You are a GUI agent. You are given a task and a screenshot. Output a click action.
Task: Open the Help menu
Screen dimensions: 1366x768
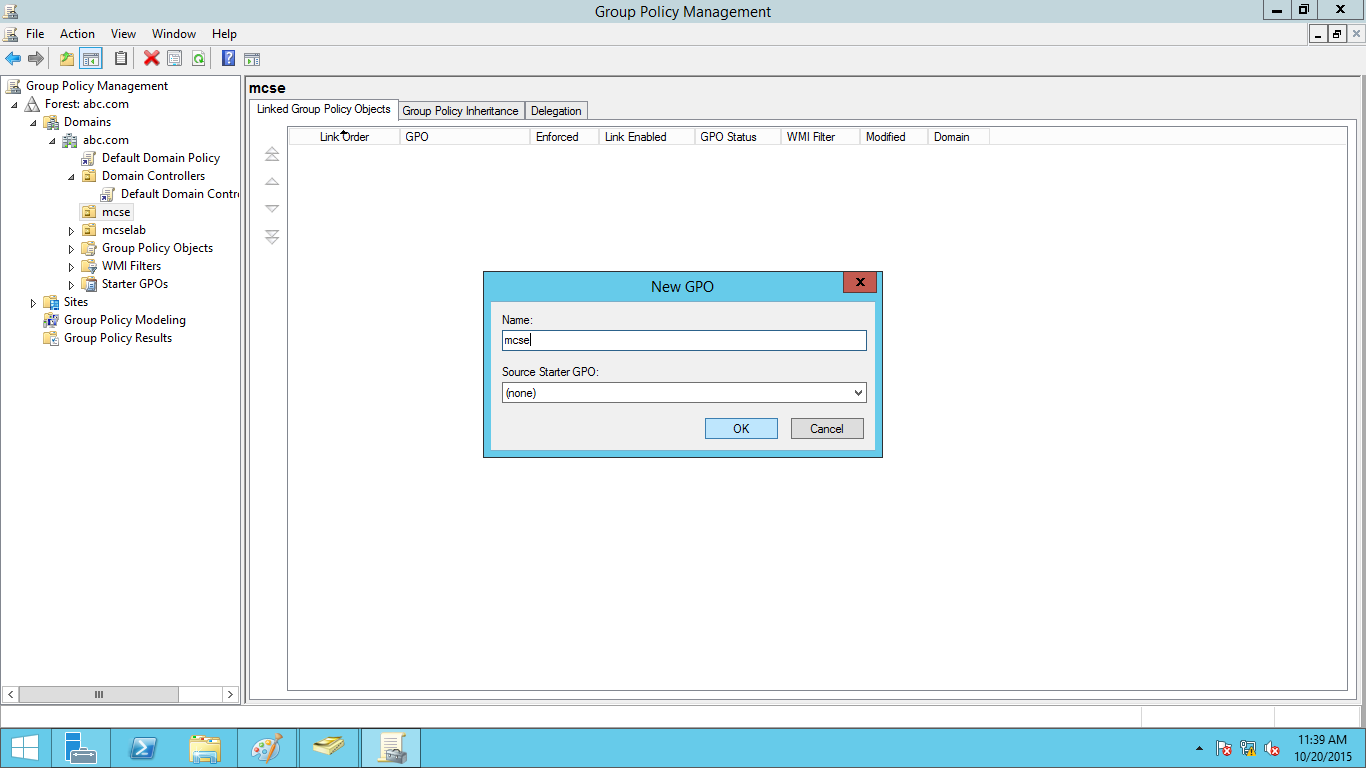(224, 34)
